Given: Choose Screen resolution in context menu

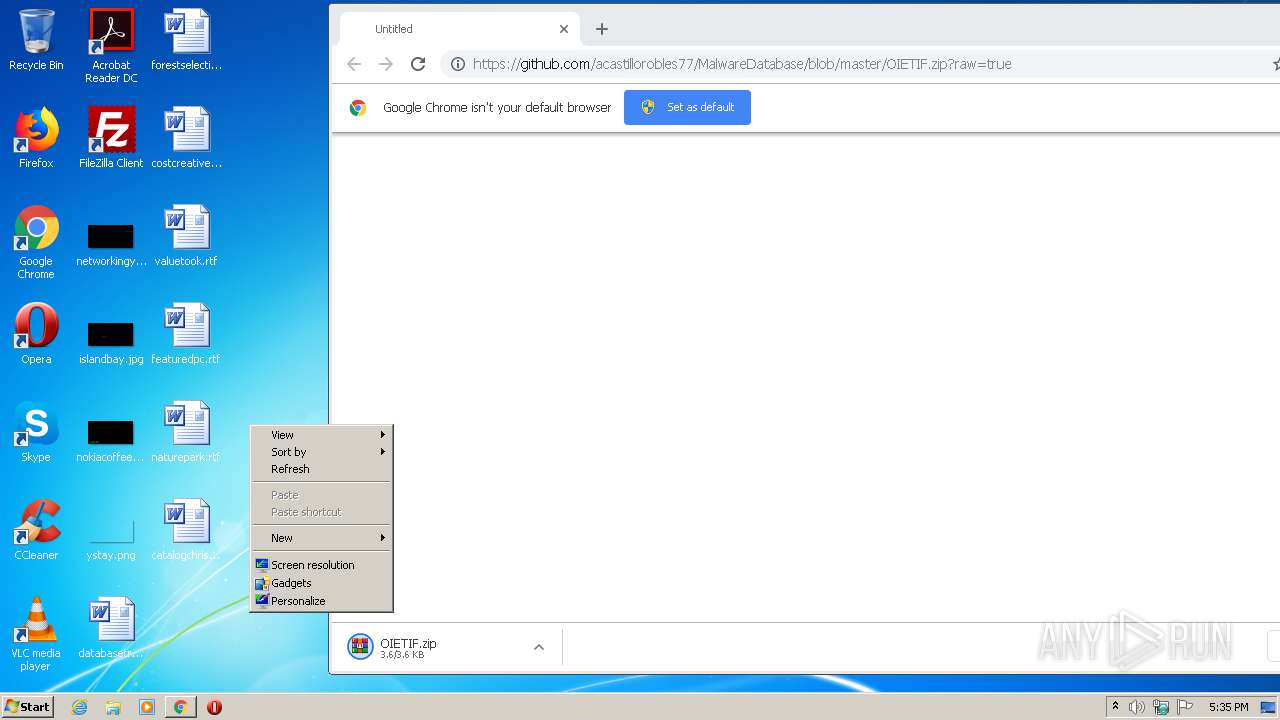Looking at the screenshot, I should pos(321,565).
